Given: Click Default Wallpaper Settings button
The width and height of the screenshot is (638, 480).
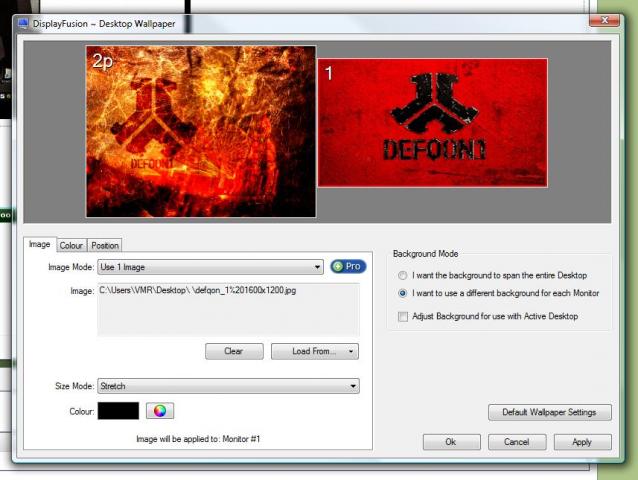Looking at the screenshot, I should pos(549,412).
